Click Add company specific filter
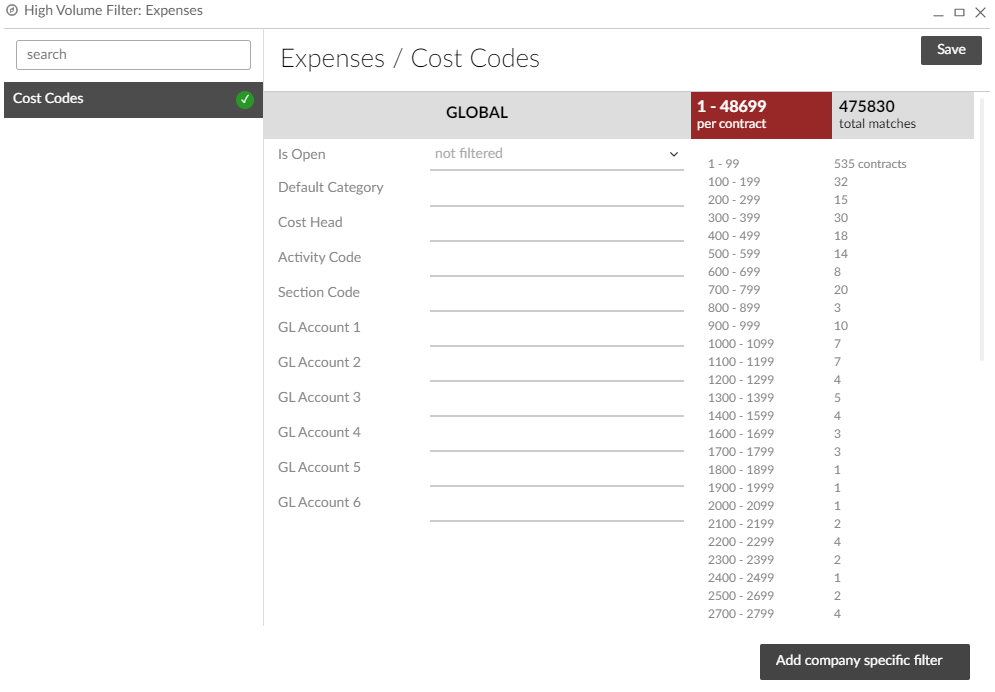 864,661
